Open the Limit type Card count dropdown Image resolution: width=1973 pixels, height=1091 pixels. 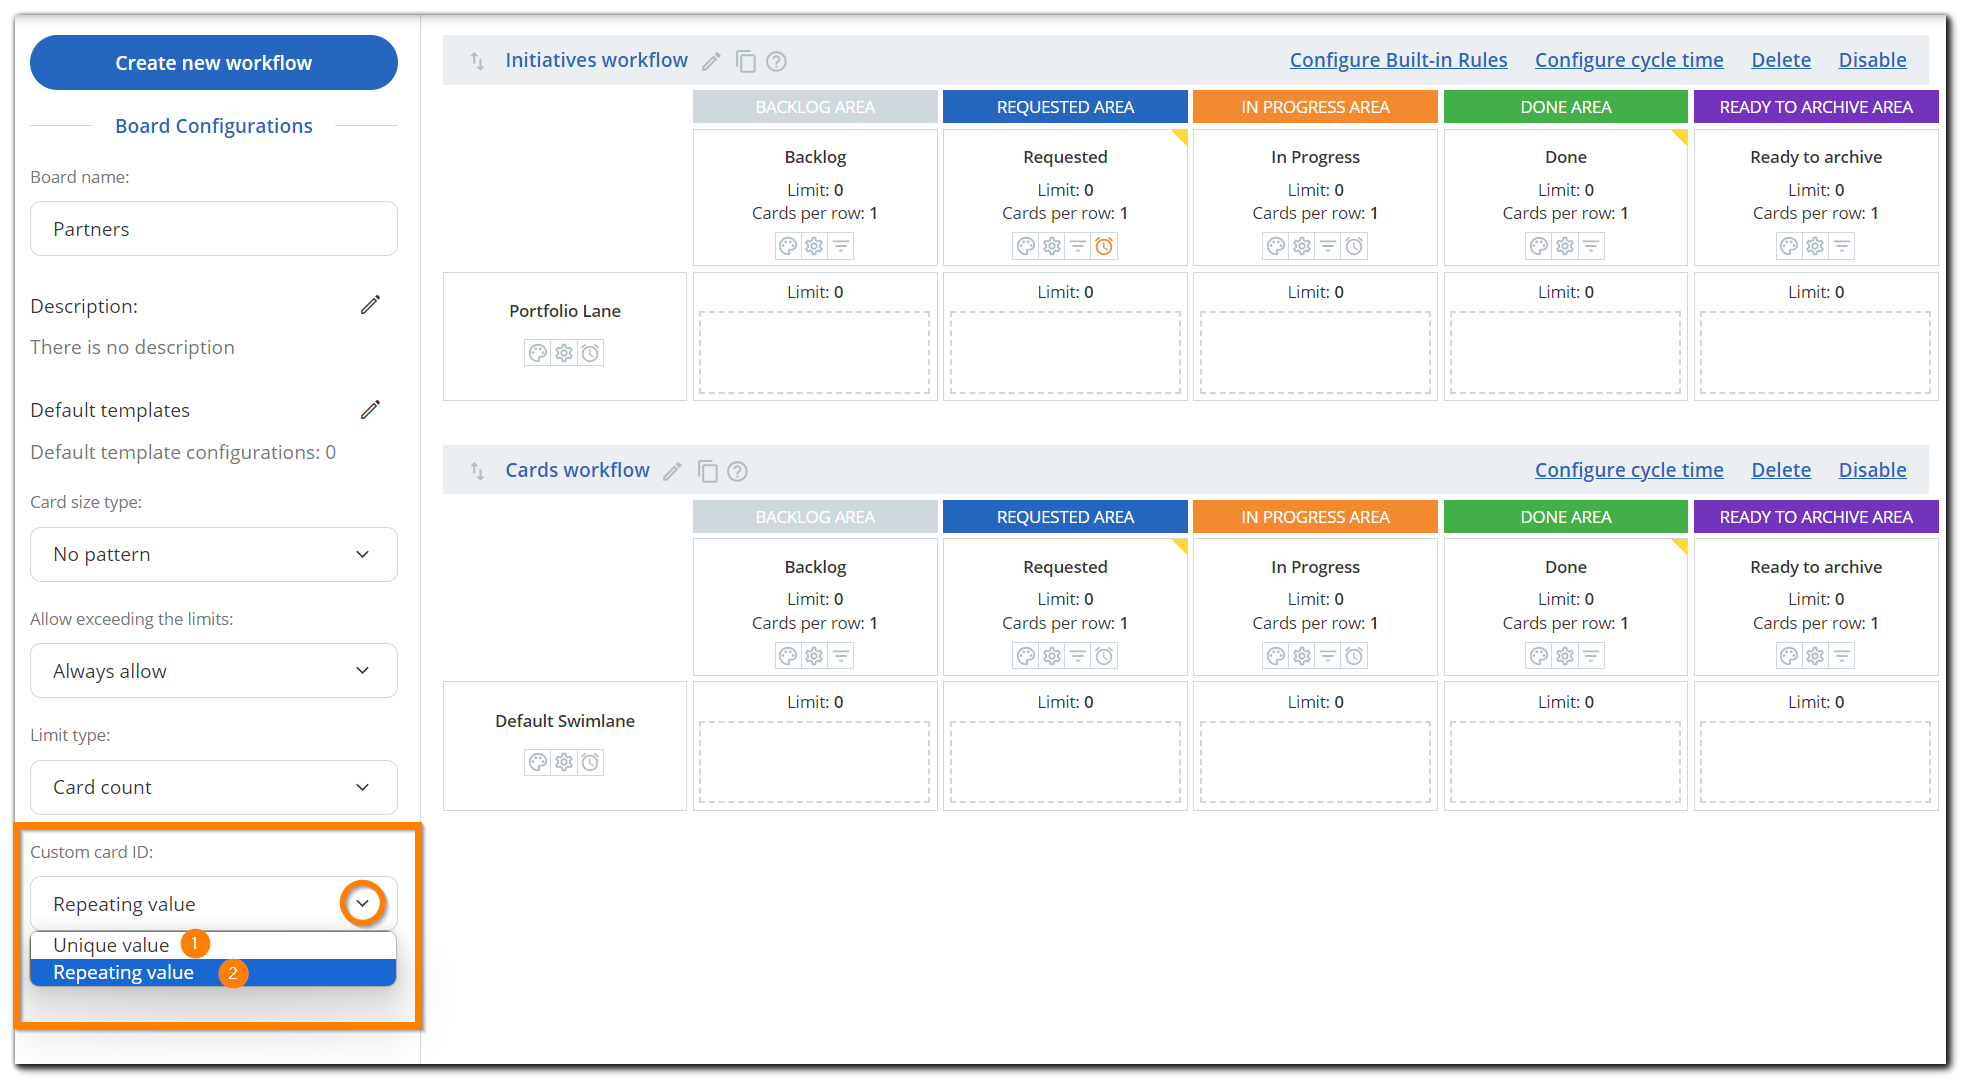click(214, 787)
